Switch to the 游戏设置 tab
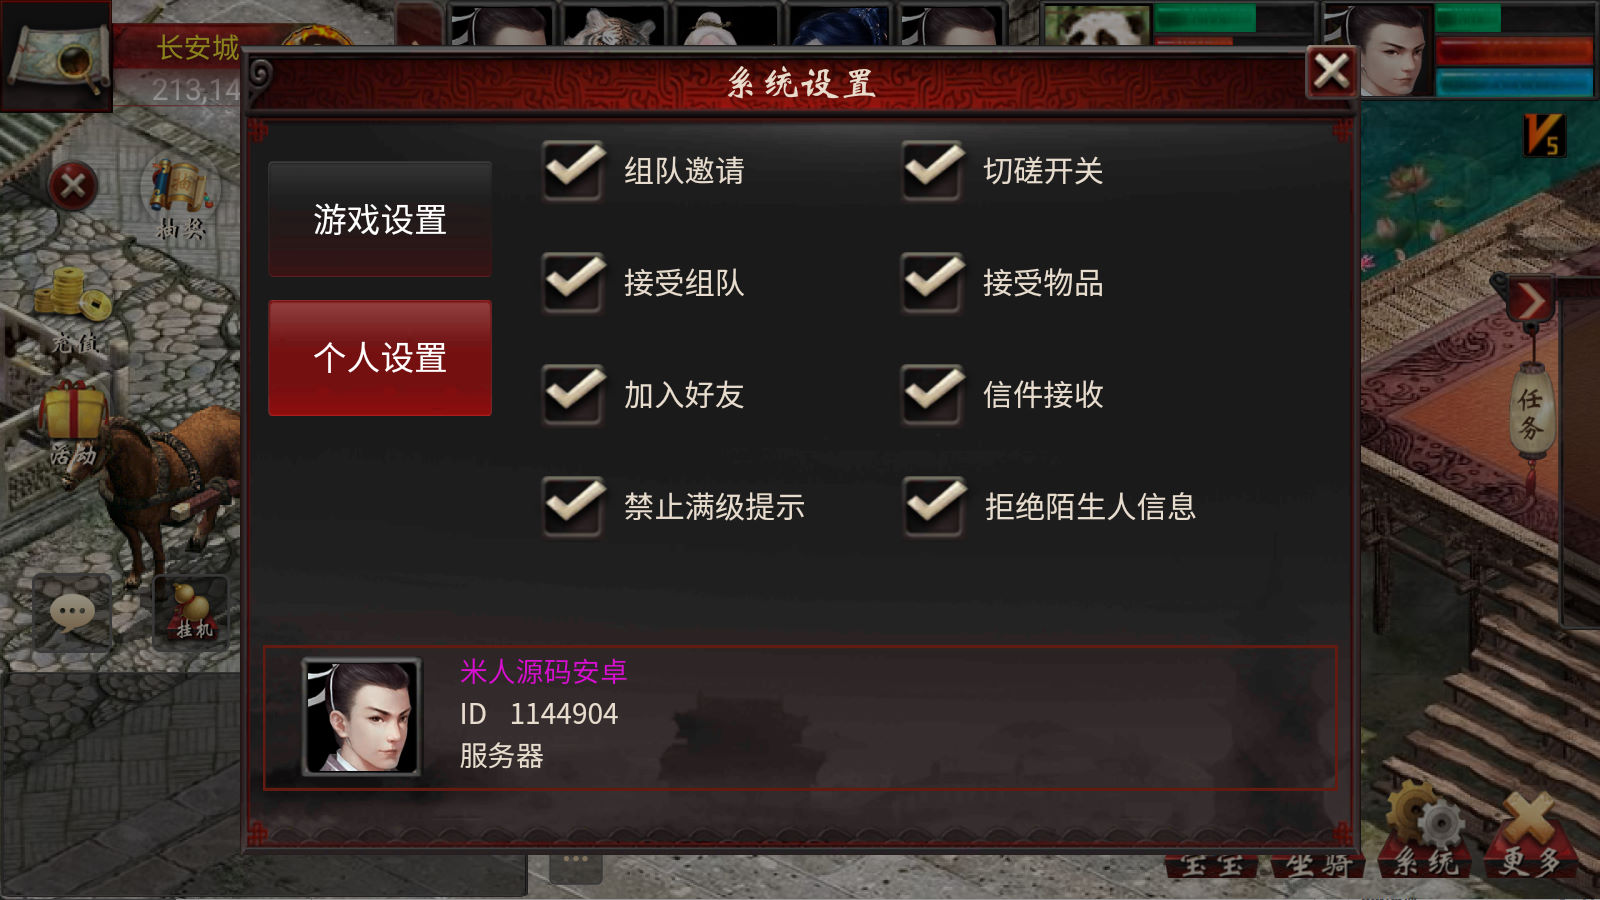The image size is (1600, 900). [x=380, y=219]
